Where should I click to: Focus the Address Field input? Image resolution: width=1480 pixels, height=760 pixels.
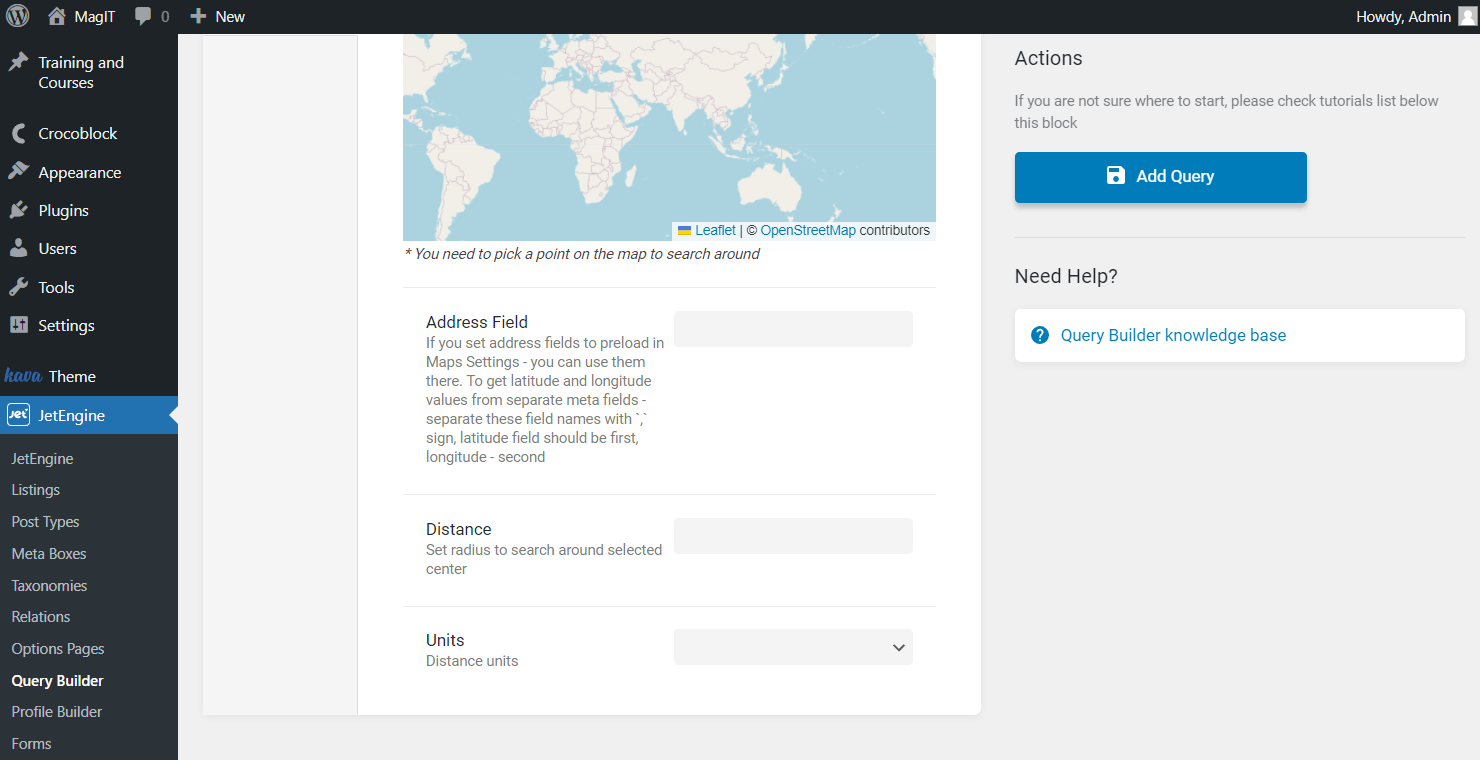[793, 329]
